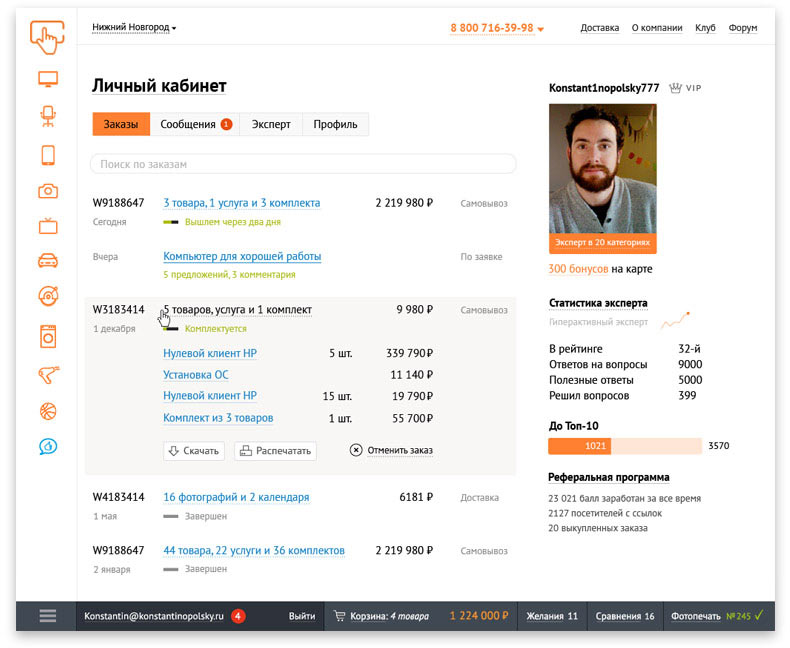Click the basketball sports category icon
Image resolution: width=790 pixels, height=648 pixels.
[47, 410]
